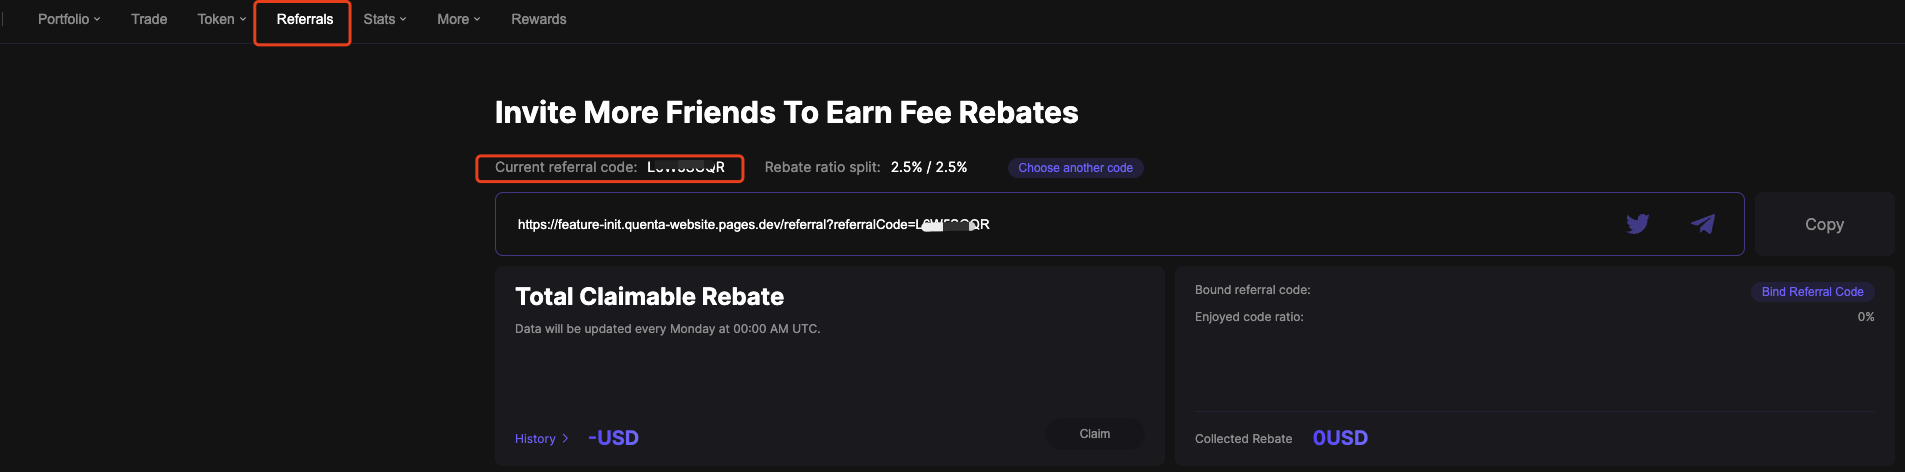Click Choose another code
Screen dimensions: 1905x472
click(1075, 168)
